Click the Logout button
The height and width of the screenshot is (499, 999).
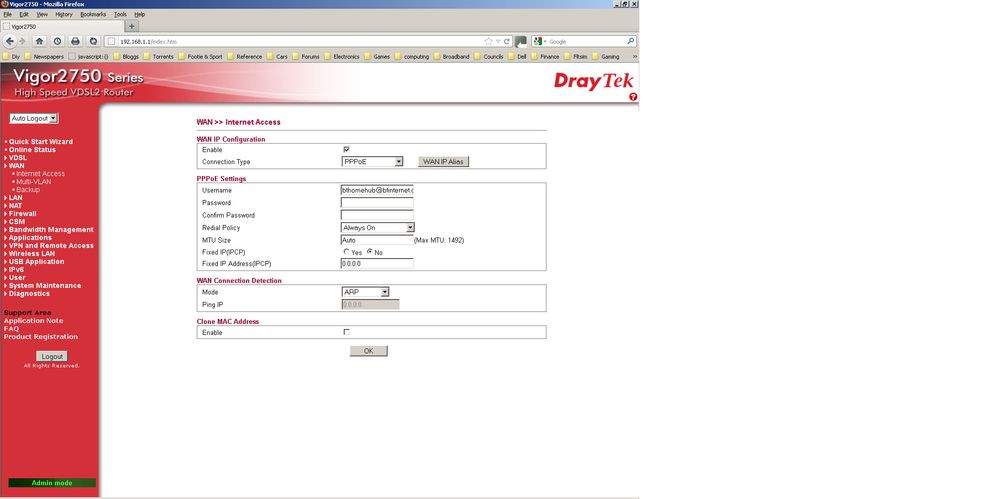pos(52,356)
